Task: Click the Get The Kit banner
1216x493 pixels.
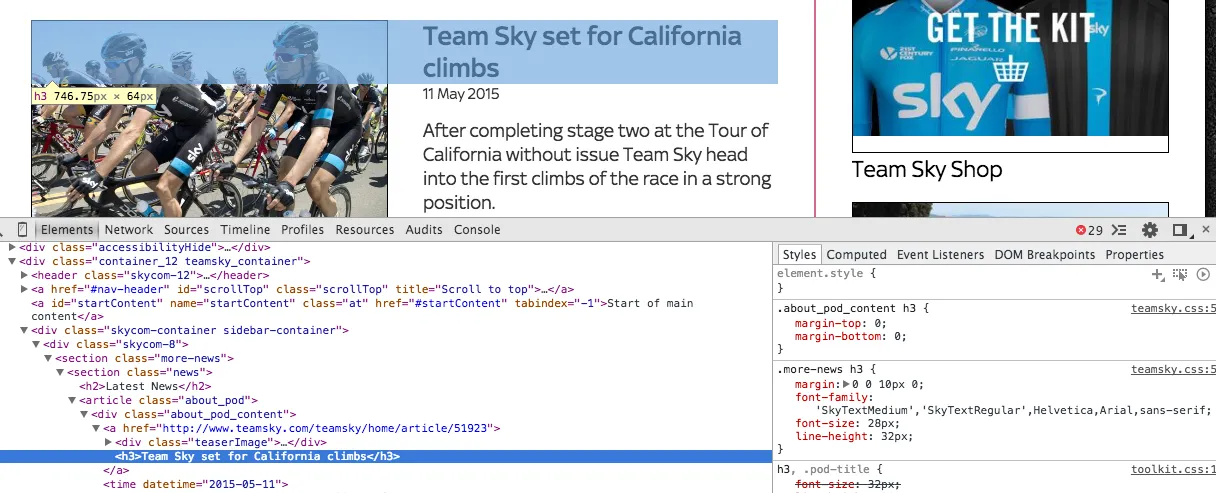Action: (x=1010, y=68)
